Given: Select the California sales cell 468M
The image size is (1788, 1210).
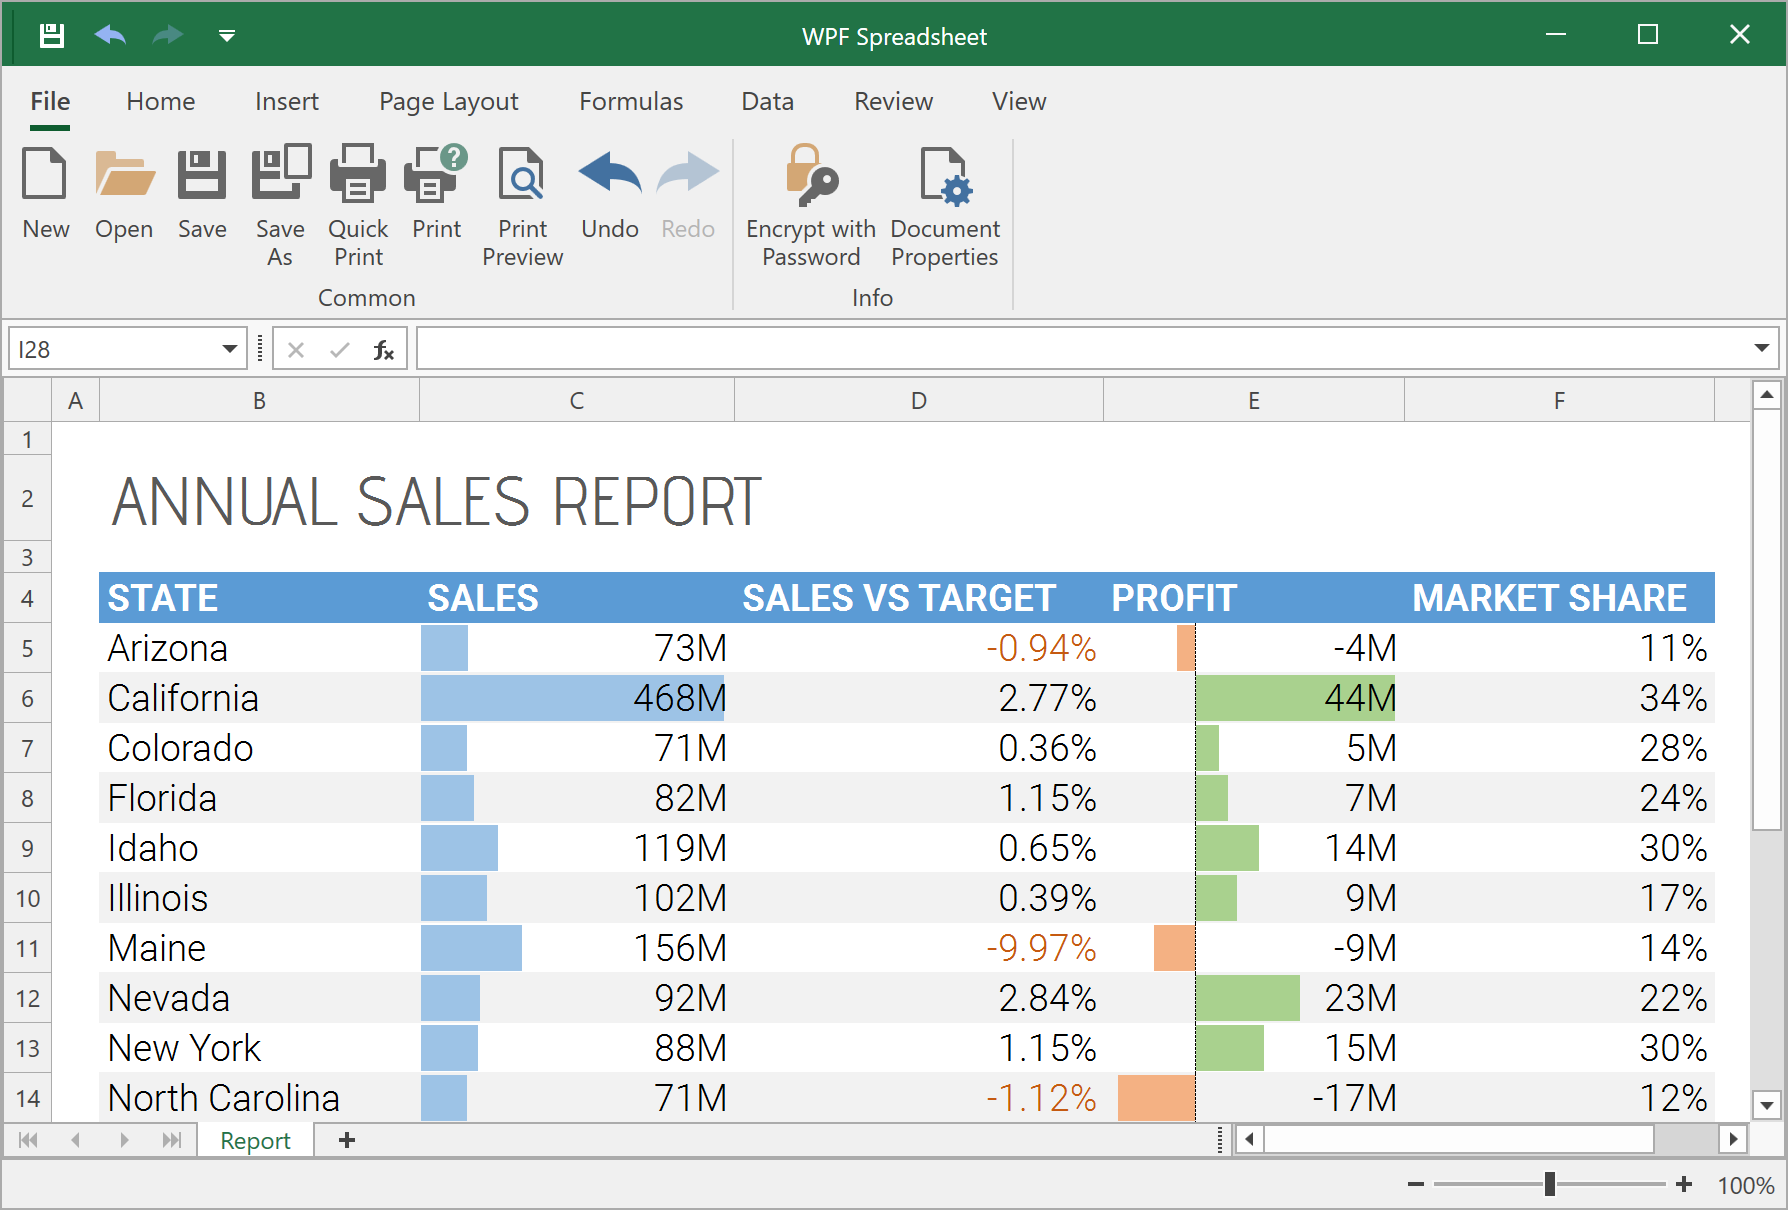Looking at the screenshot, I should point(577,698).
